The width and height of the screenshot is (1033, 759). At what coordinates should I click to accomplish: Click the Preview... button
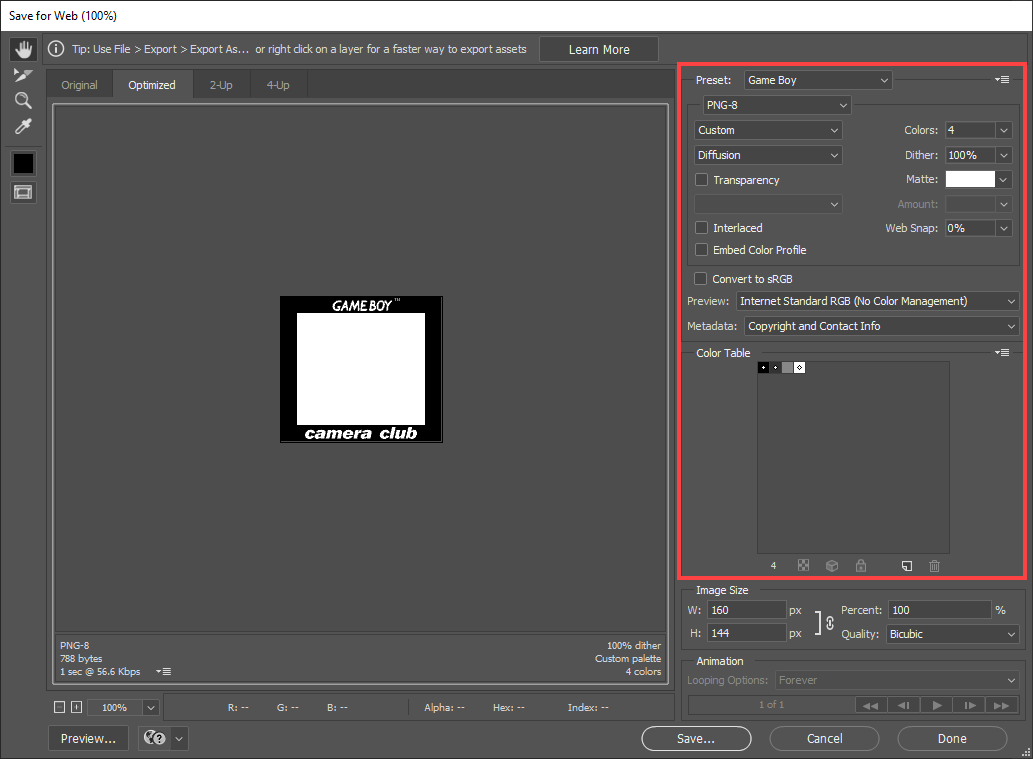coord(88,739)
